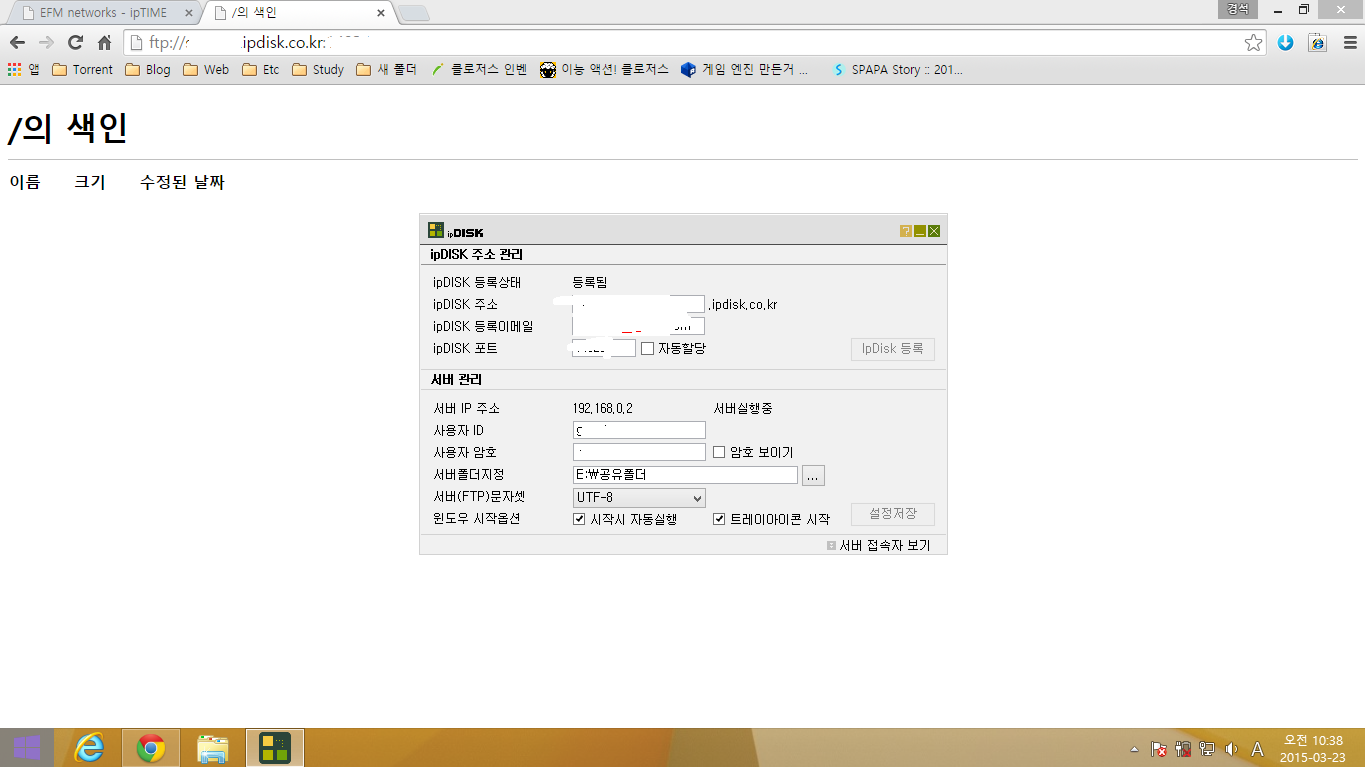Open the 경석 profile menu
This screenshot has height=767, width=1365.
[1237, 9]
